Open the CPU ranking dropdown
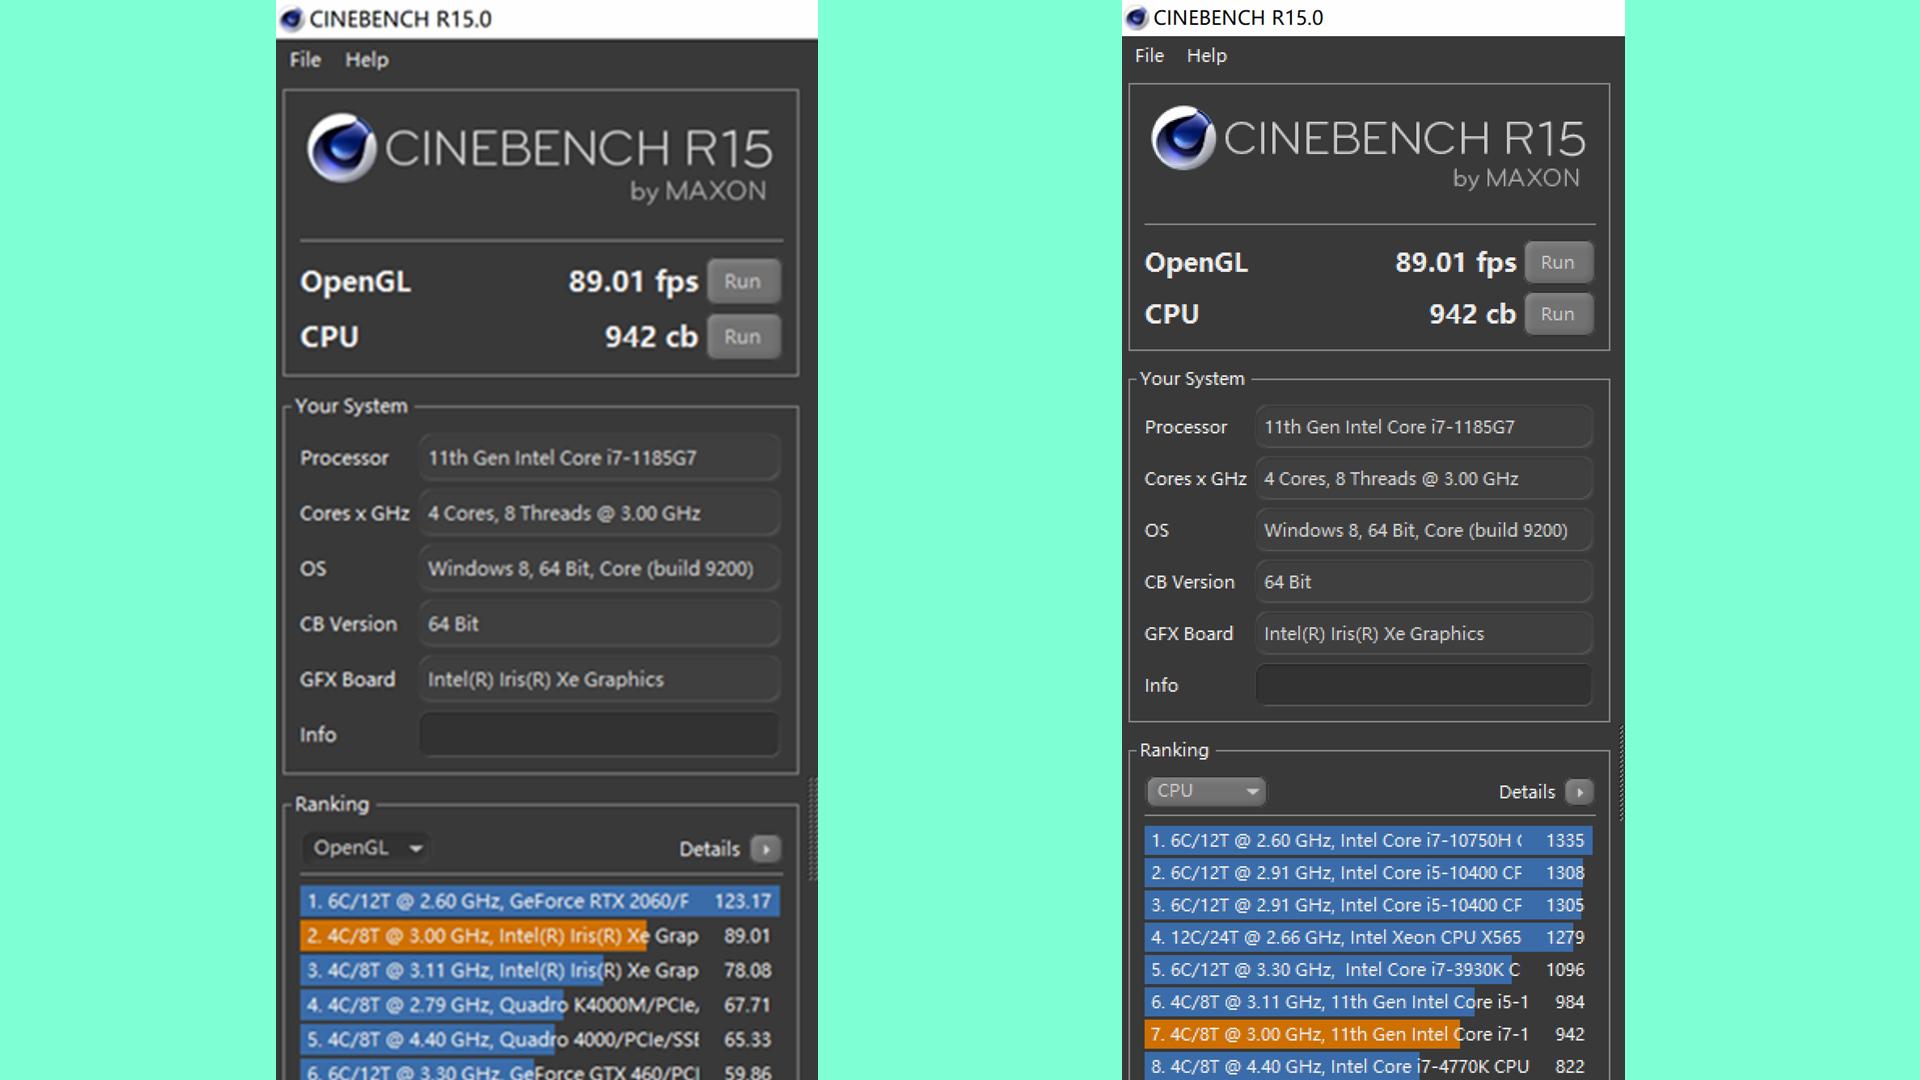Image resolution: width=1920 pixels, height=1080 pixels. click(1205, 791)
